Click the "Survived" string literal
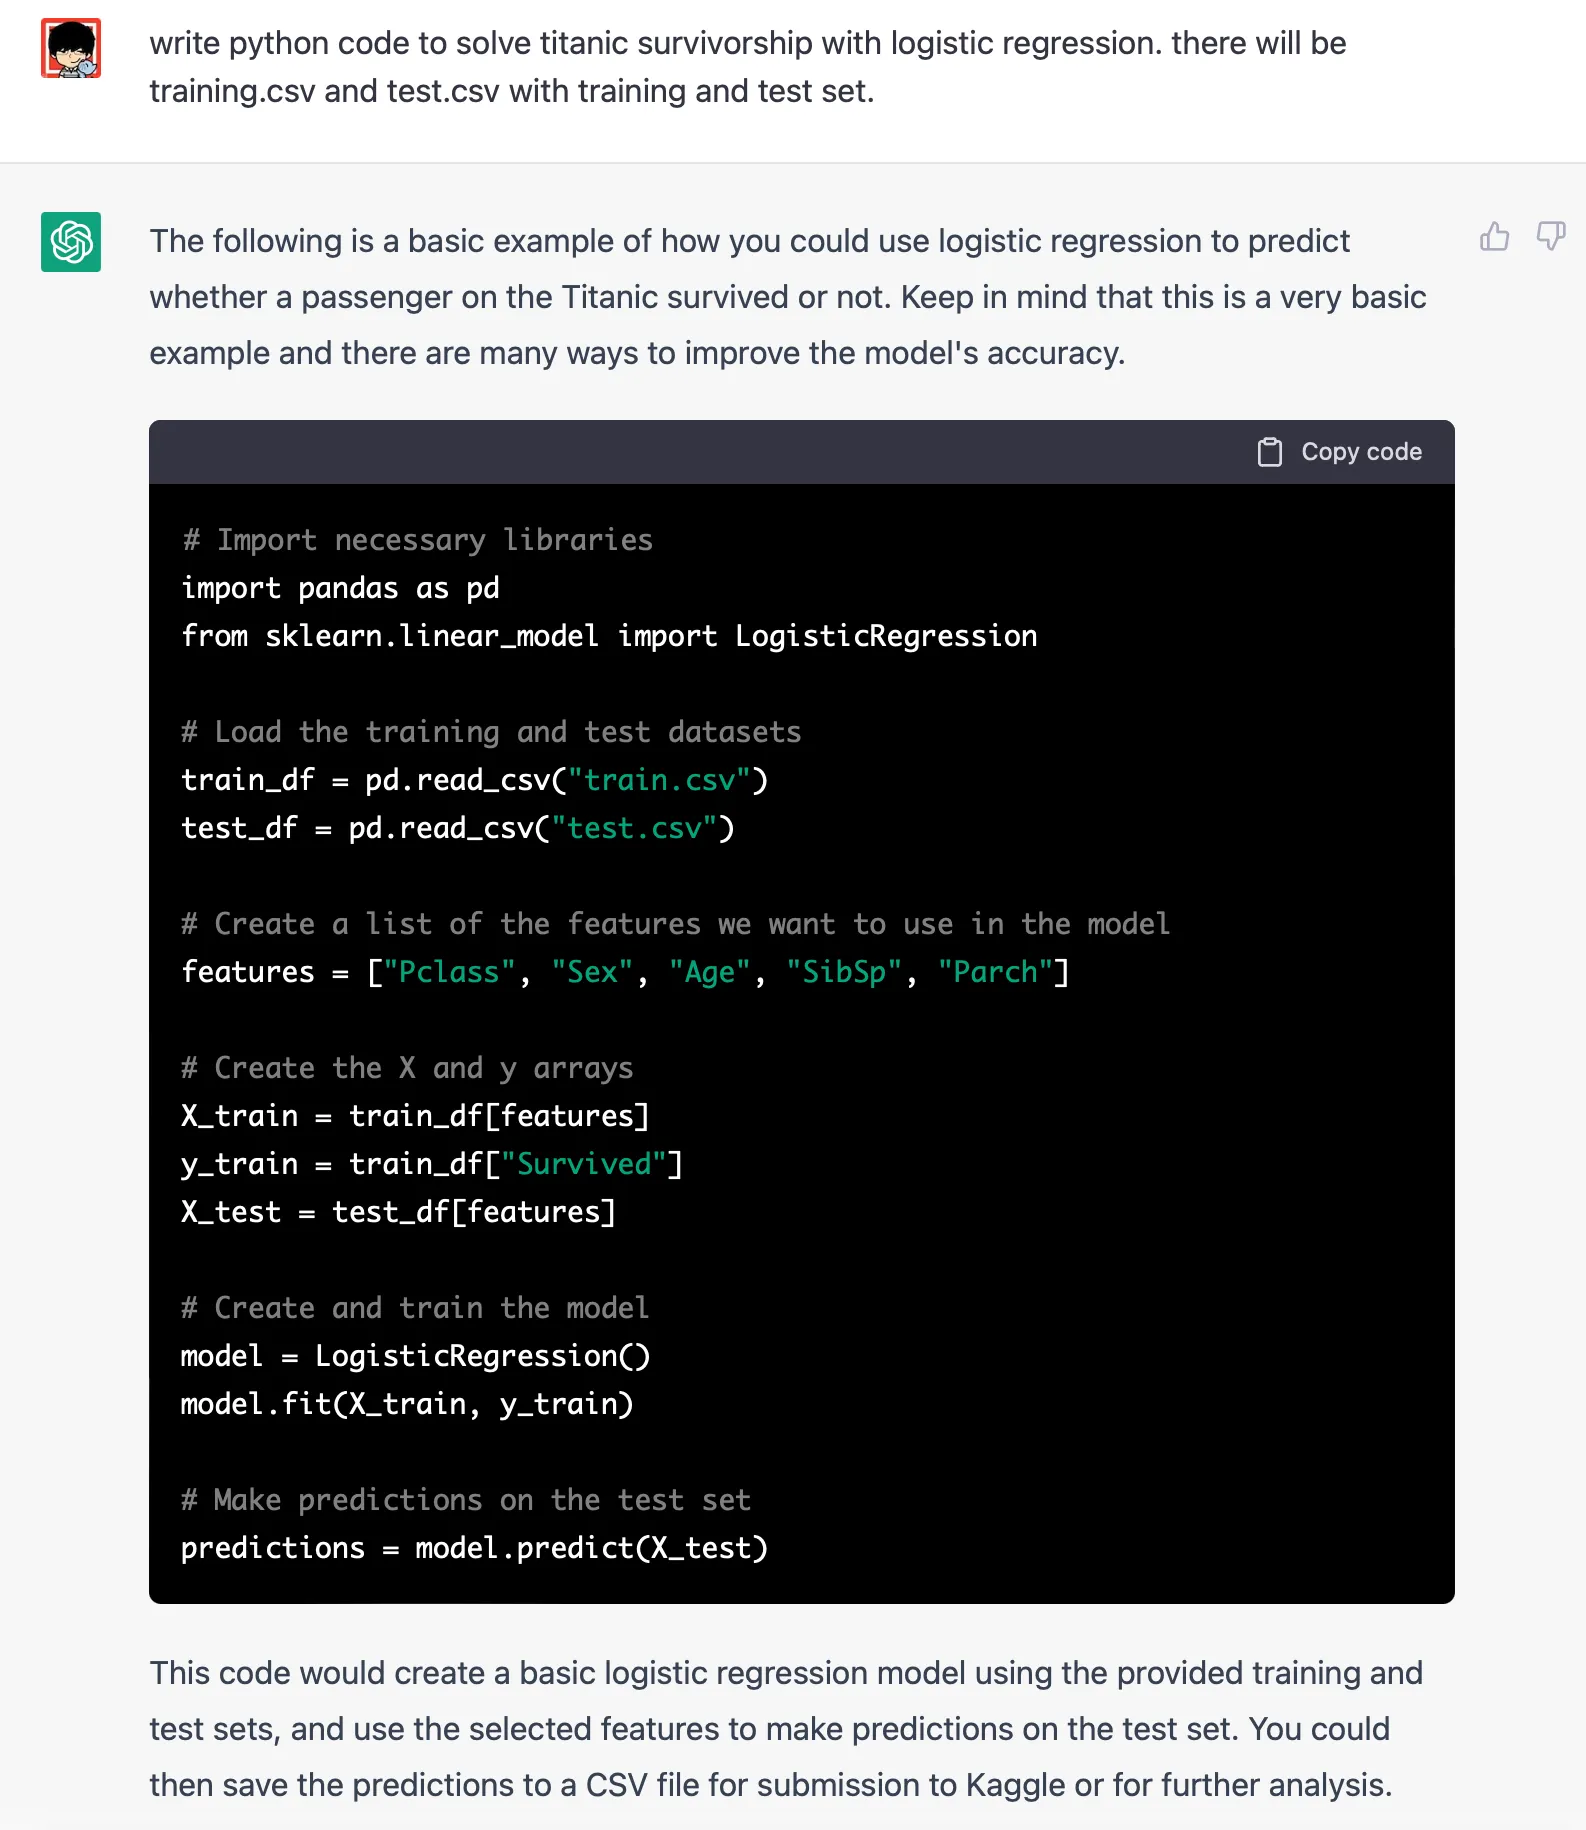This screenshot has height=1830, width=1586. (588, 1163)
